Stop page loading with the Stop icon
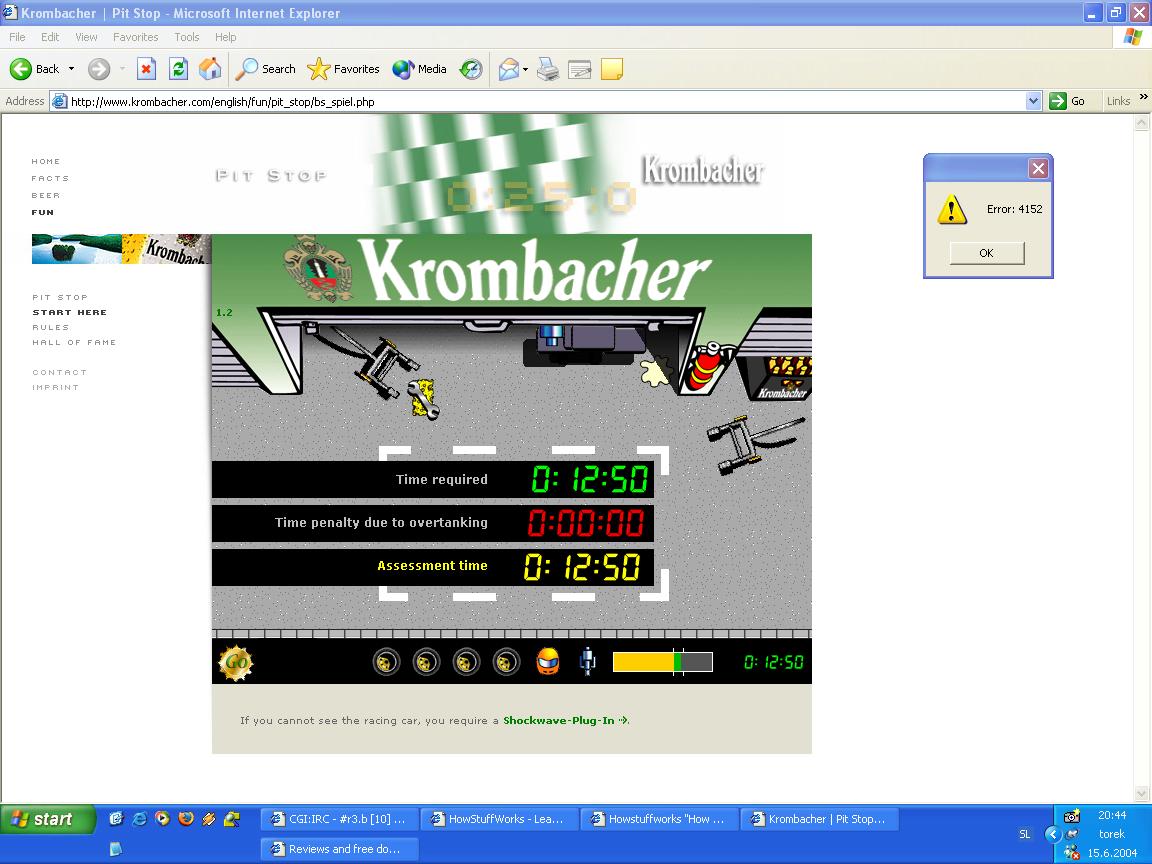This screenshot has height=864, width=1152. coord(146,69)
